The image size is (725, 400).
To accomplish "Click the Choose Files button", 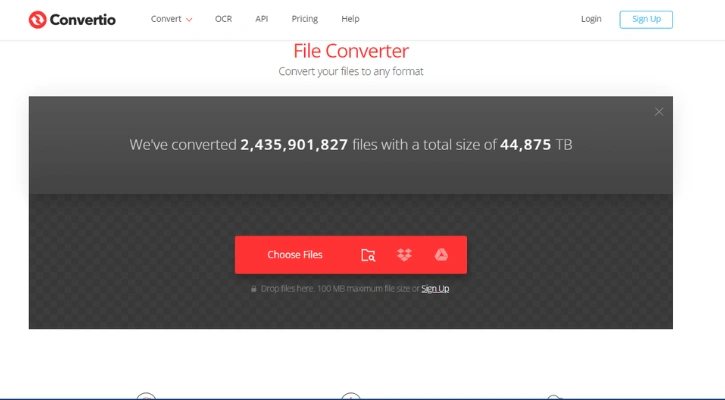I will [x=295, y=255].
